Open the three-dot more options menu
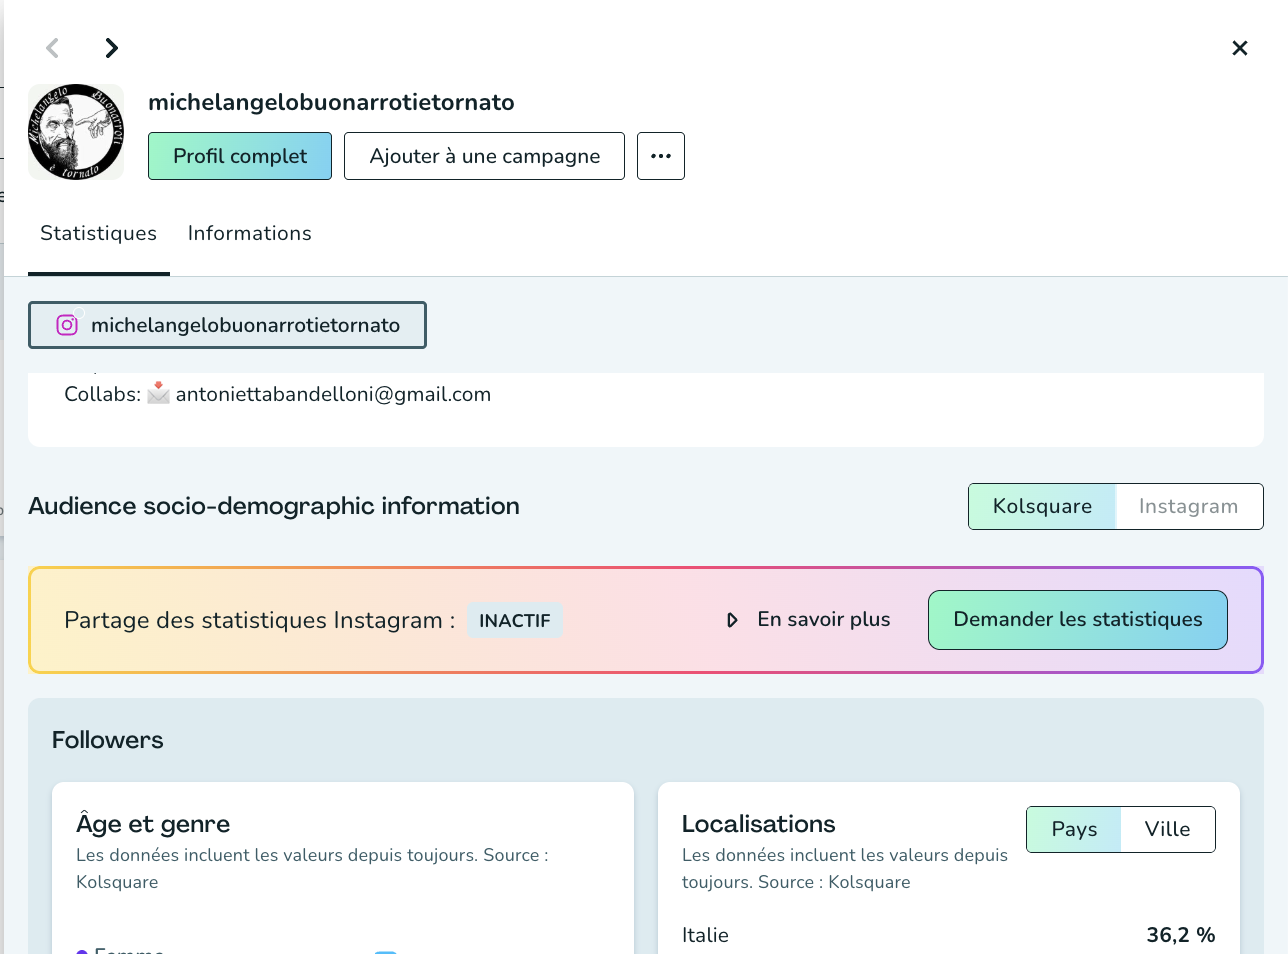Image resolution: width=1288 pixels, height=954 pixels. click(660, 156)
